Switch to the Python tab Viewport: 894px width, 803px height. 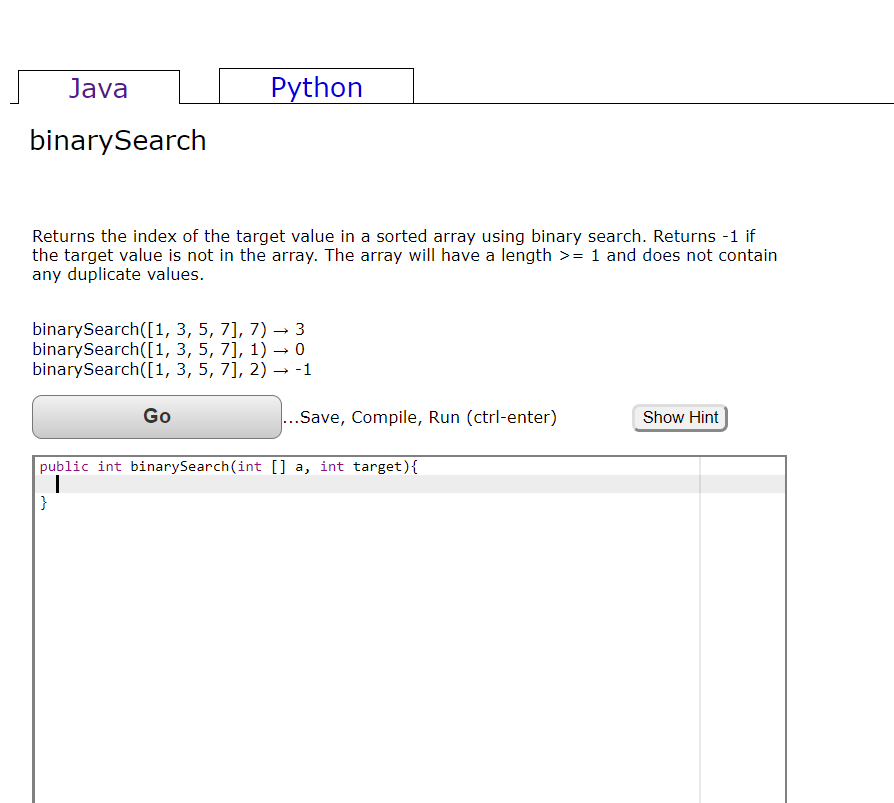click(316, 88)
